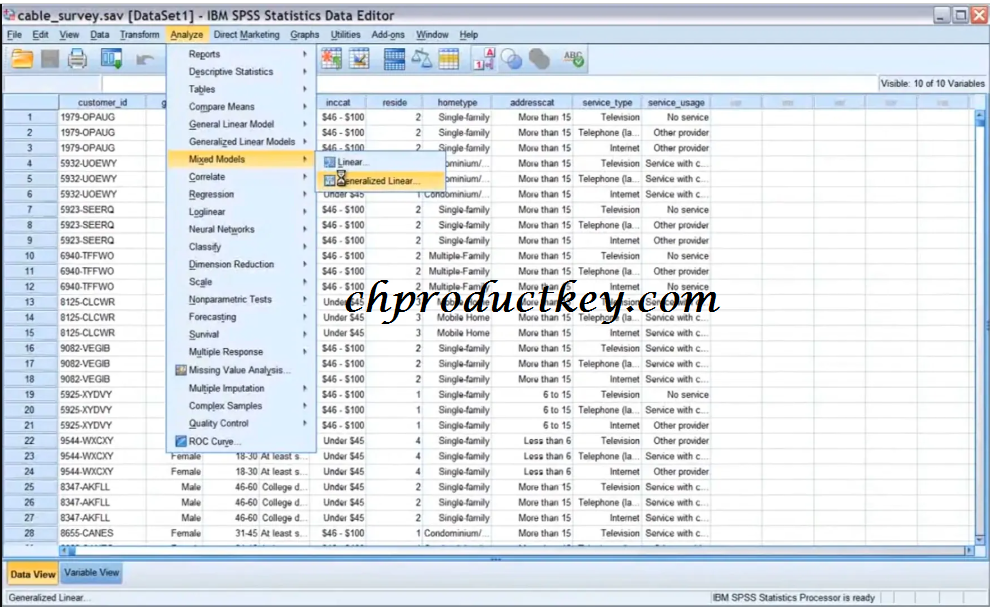Click the Insert Cases toolbar icon

[x=331, y=59]
